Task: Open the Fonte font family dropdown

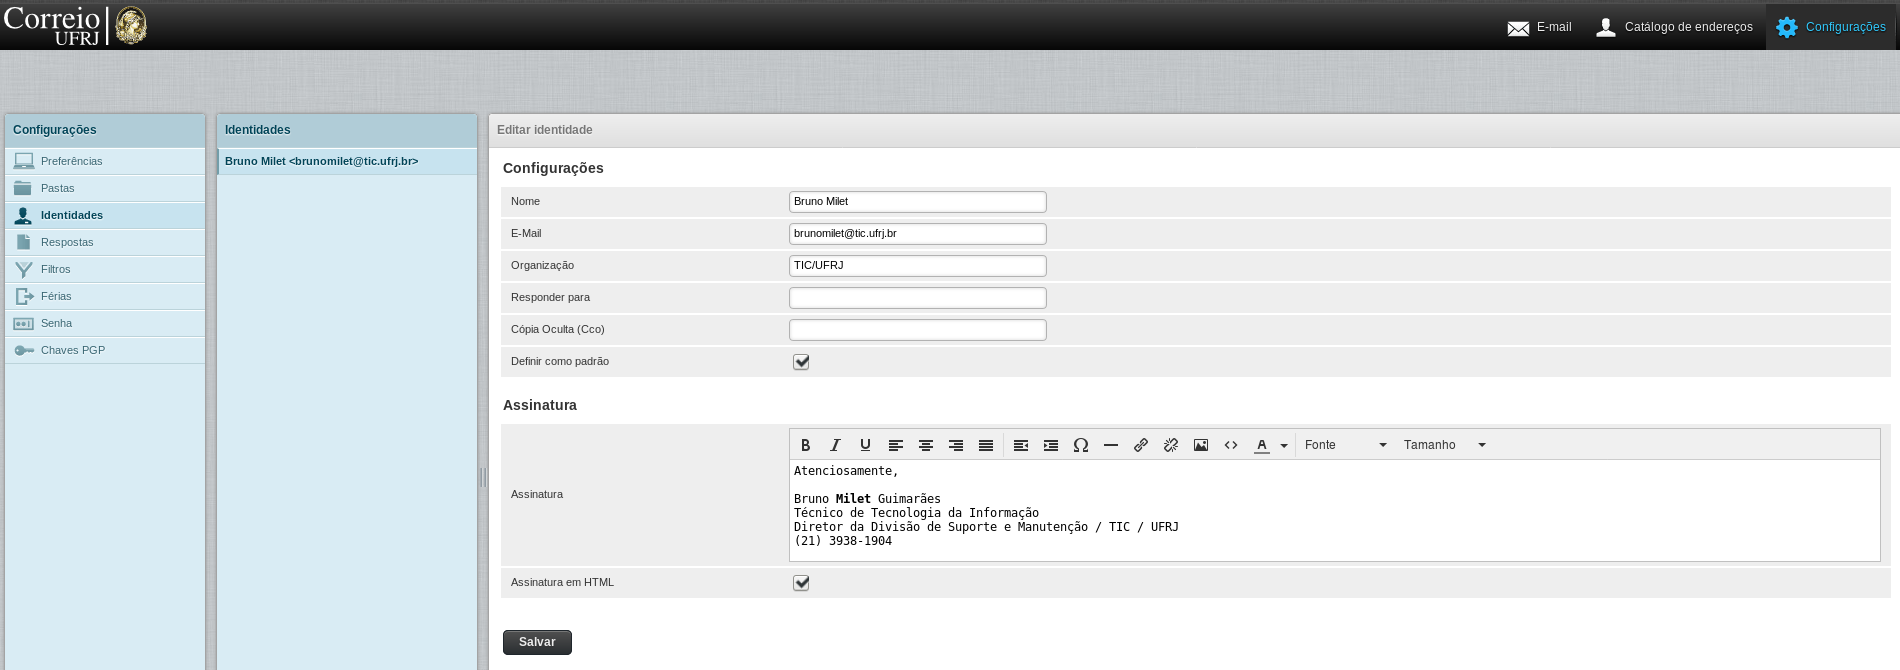Action: tap(1345, 445)
